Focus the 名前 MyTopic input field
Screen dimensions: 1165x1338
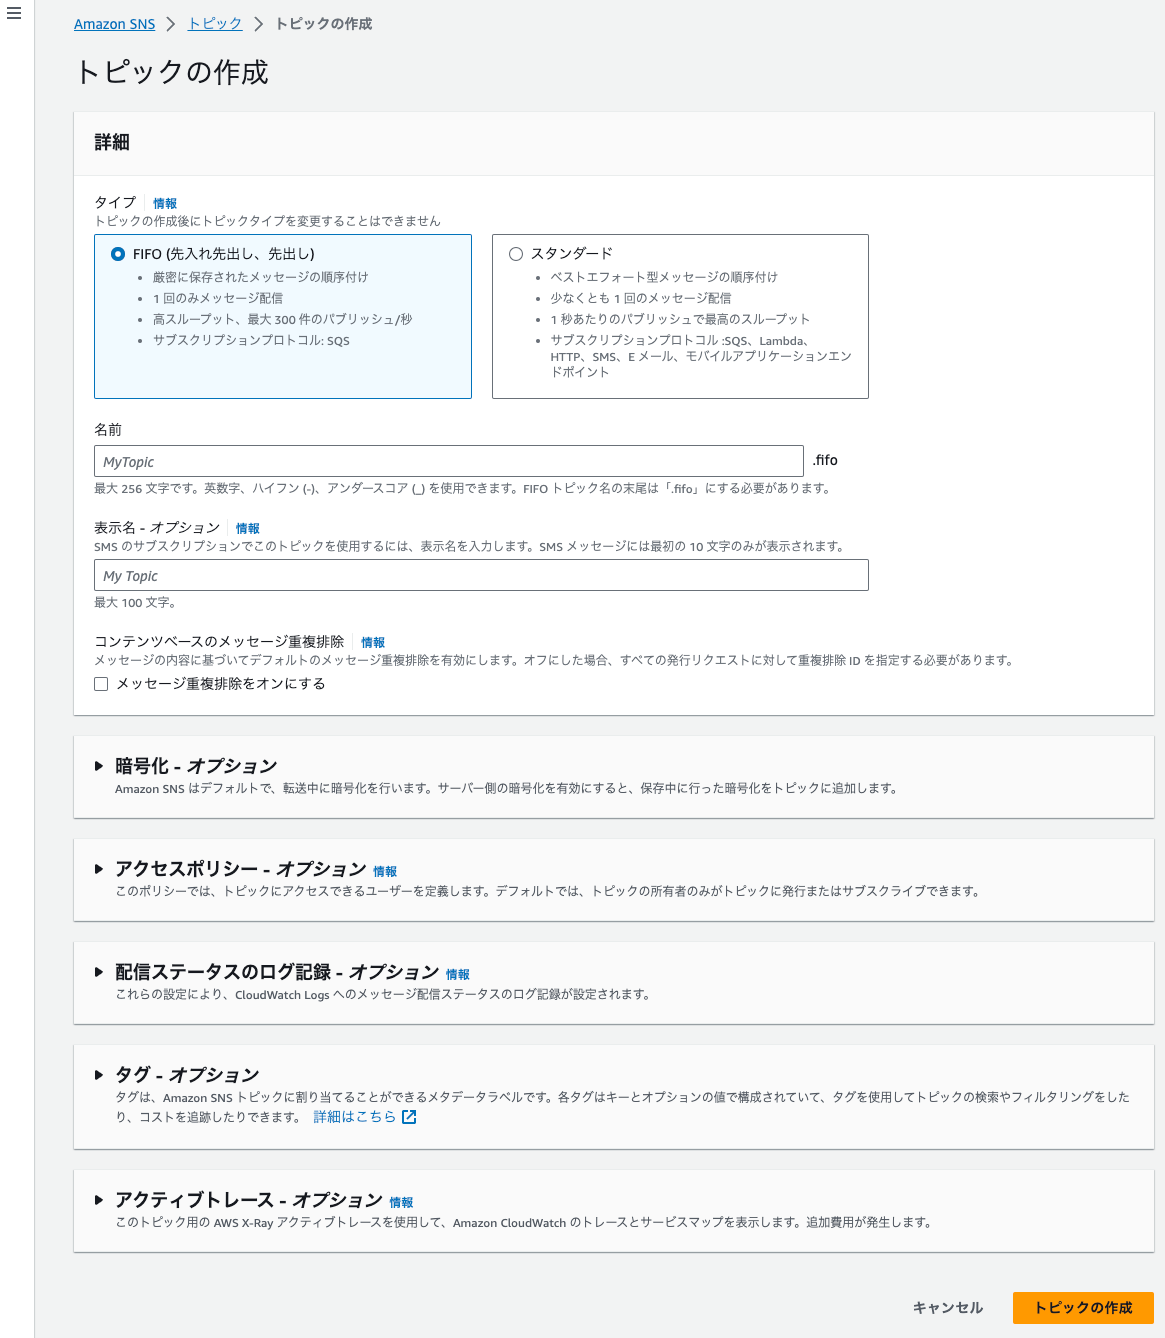(449, 461)
